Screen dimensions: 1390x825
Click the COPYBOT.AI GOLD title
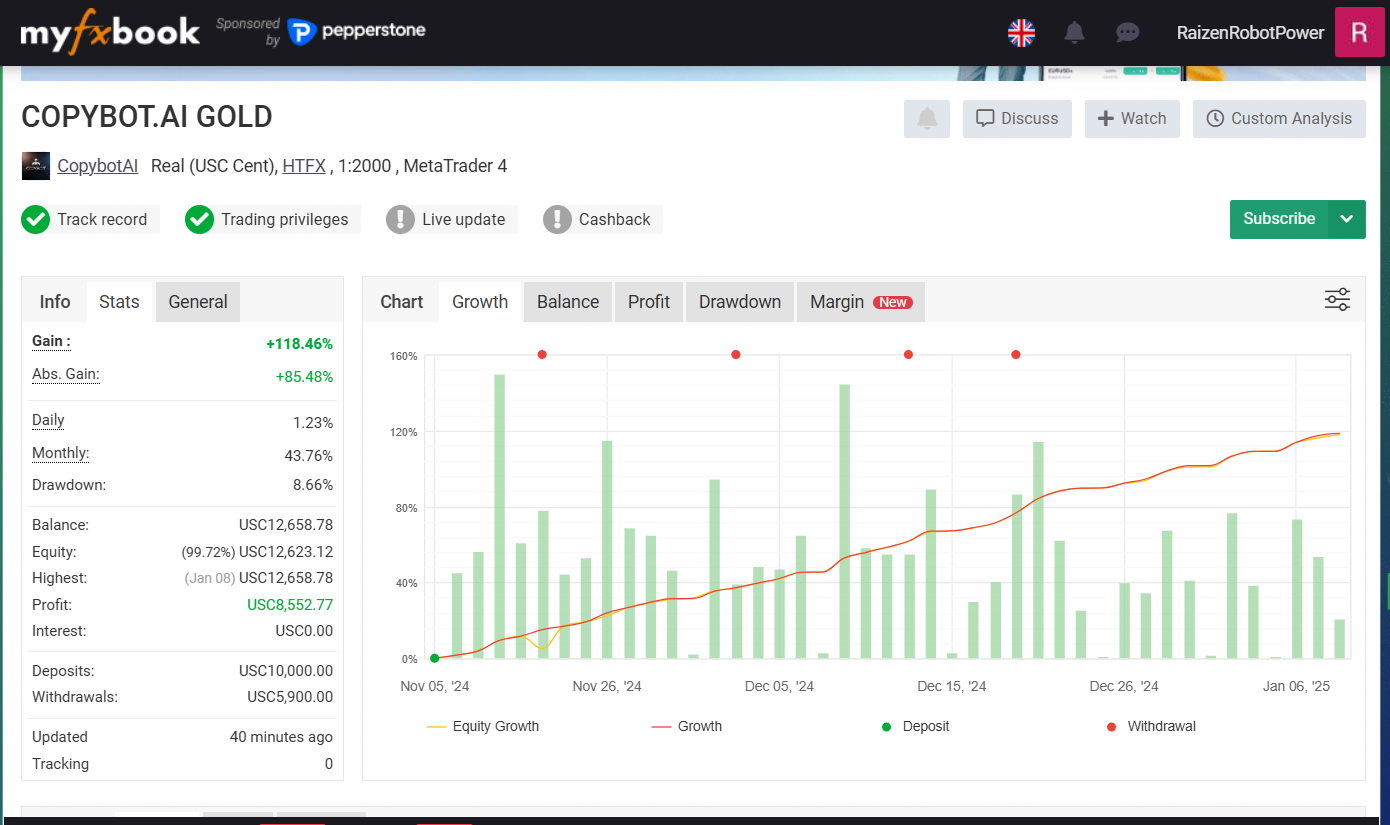click(147, 117)
